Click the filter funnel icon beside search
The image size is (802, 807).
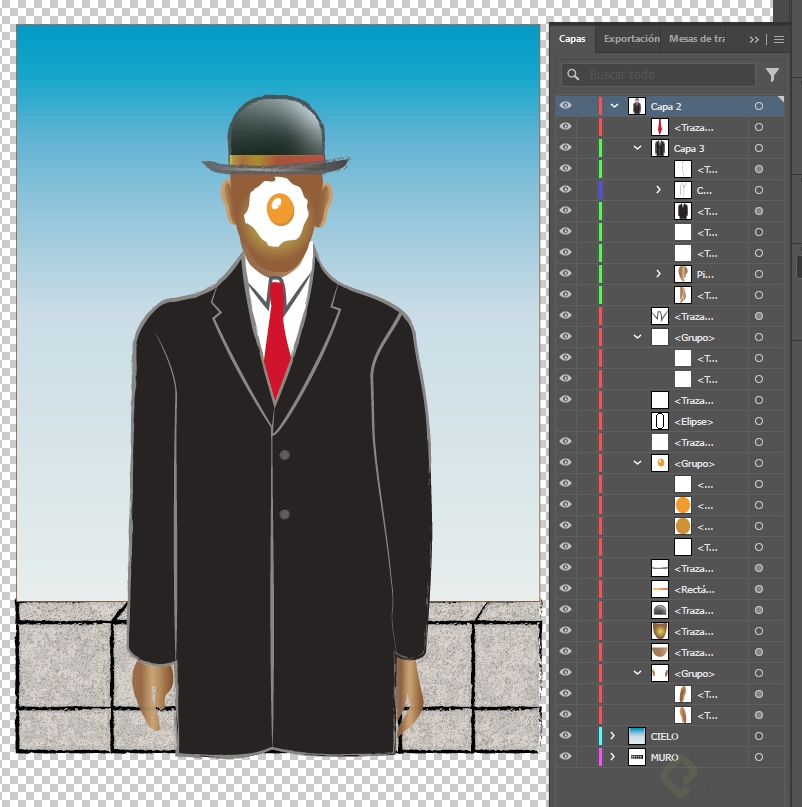coord(772,75)
